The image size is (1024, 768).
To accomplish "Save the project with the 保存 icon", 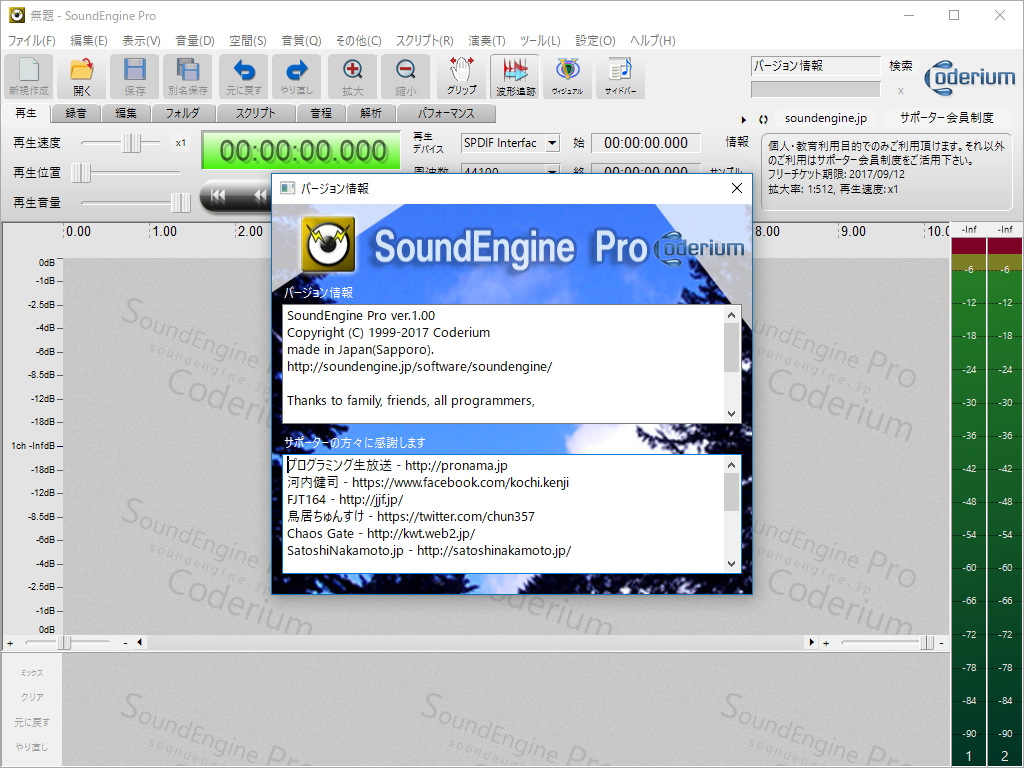I will pos(135,76).
